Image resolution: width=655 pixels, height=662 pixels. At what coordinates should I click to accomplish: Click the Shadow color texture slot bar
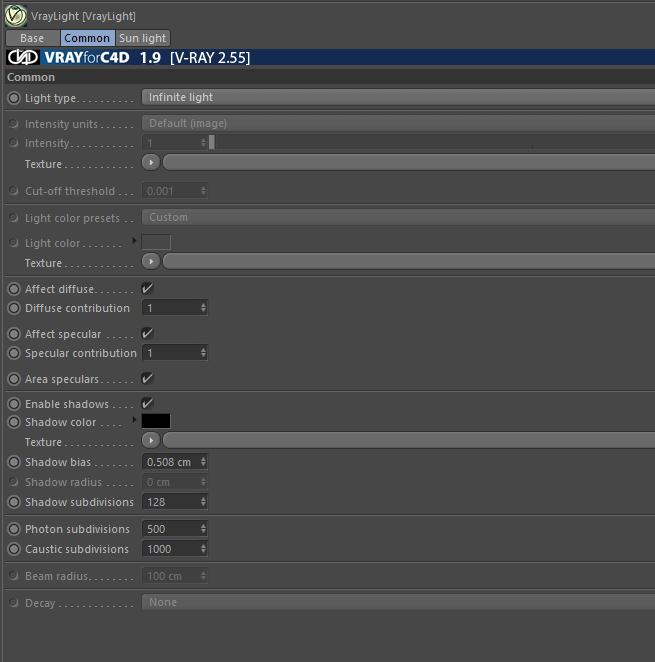coord(409,441)
